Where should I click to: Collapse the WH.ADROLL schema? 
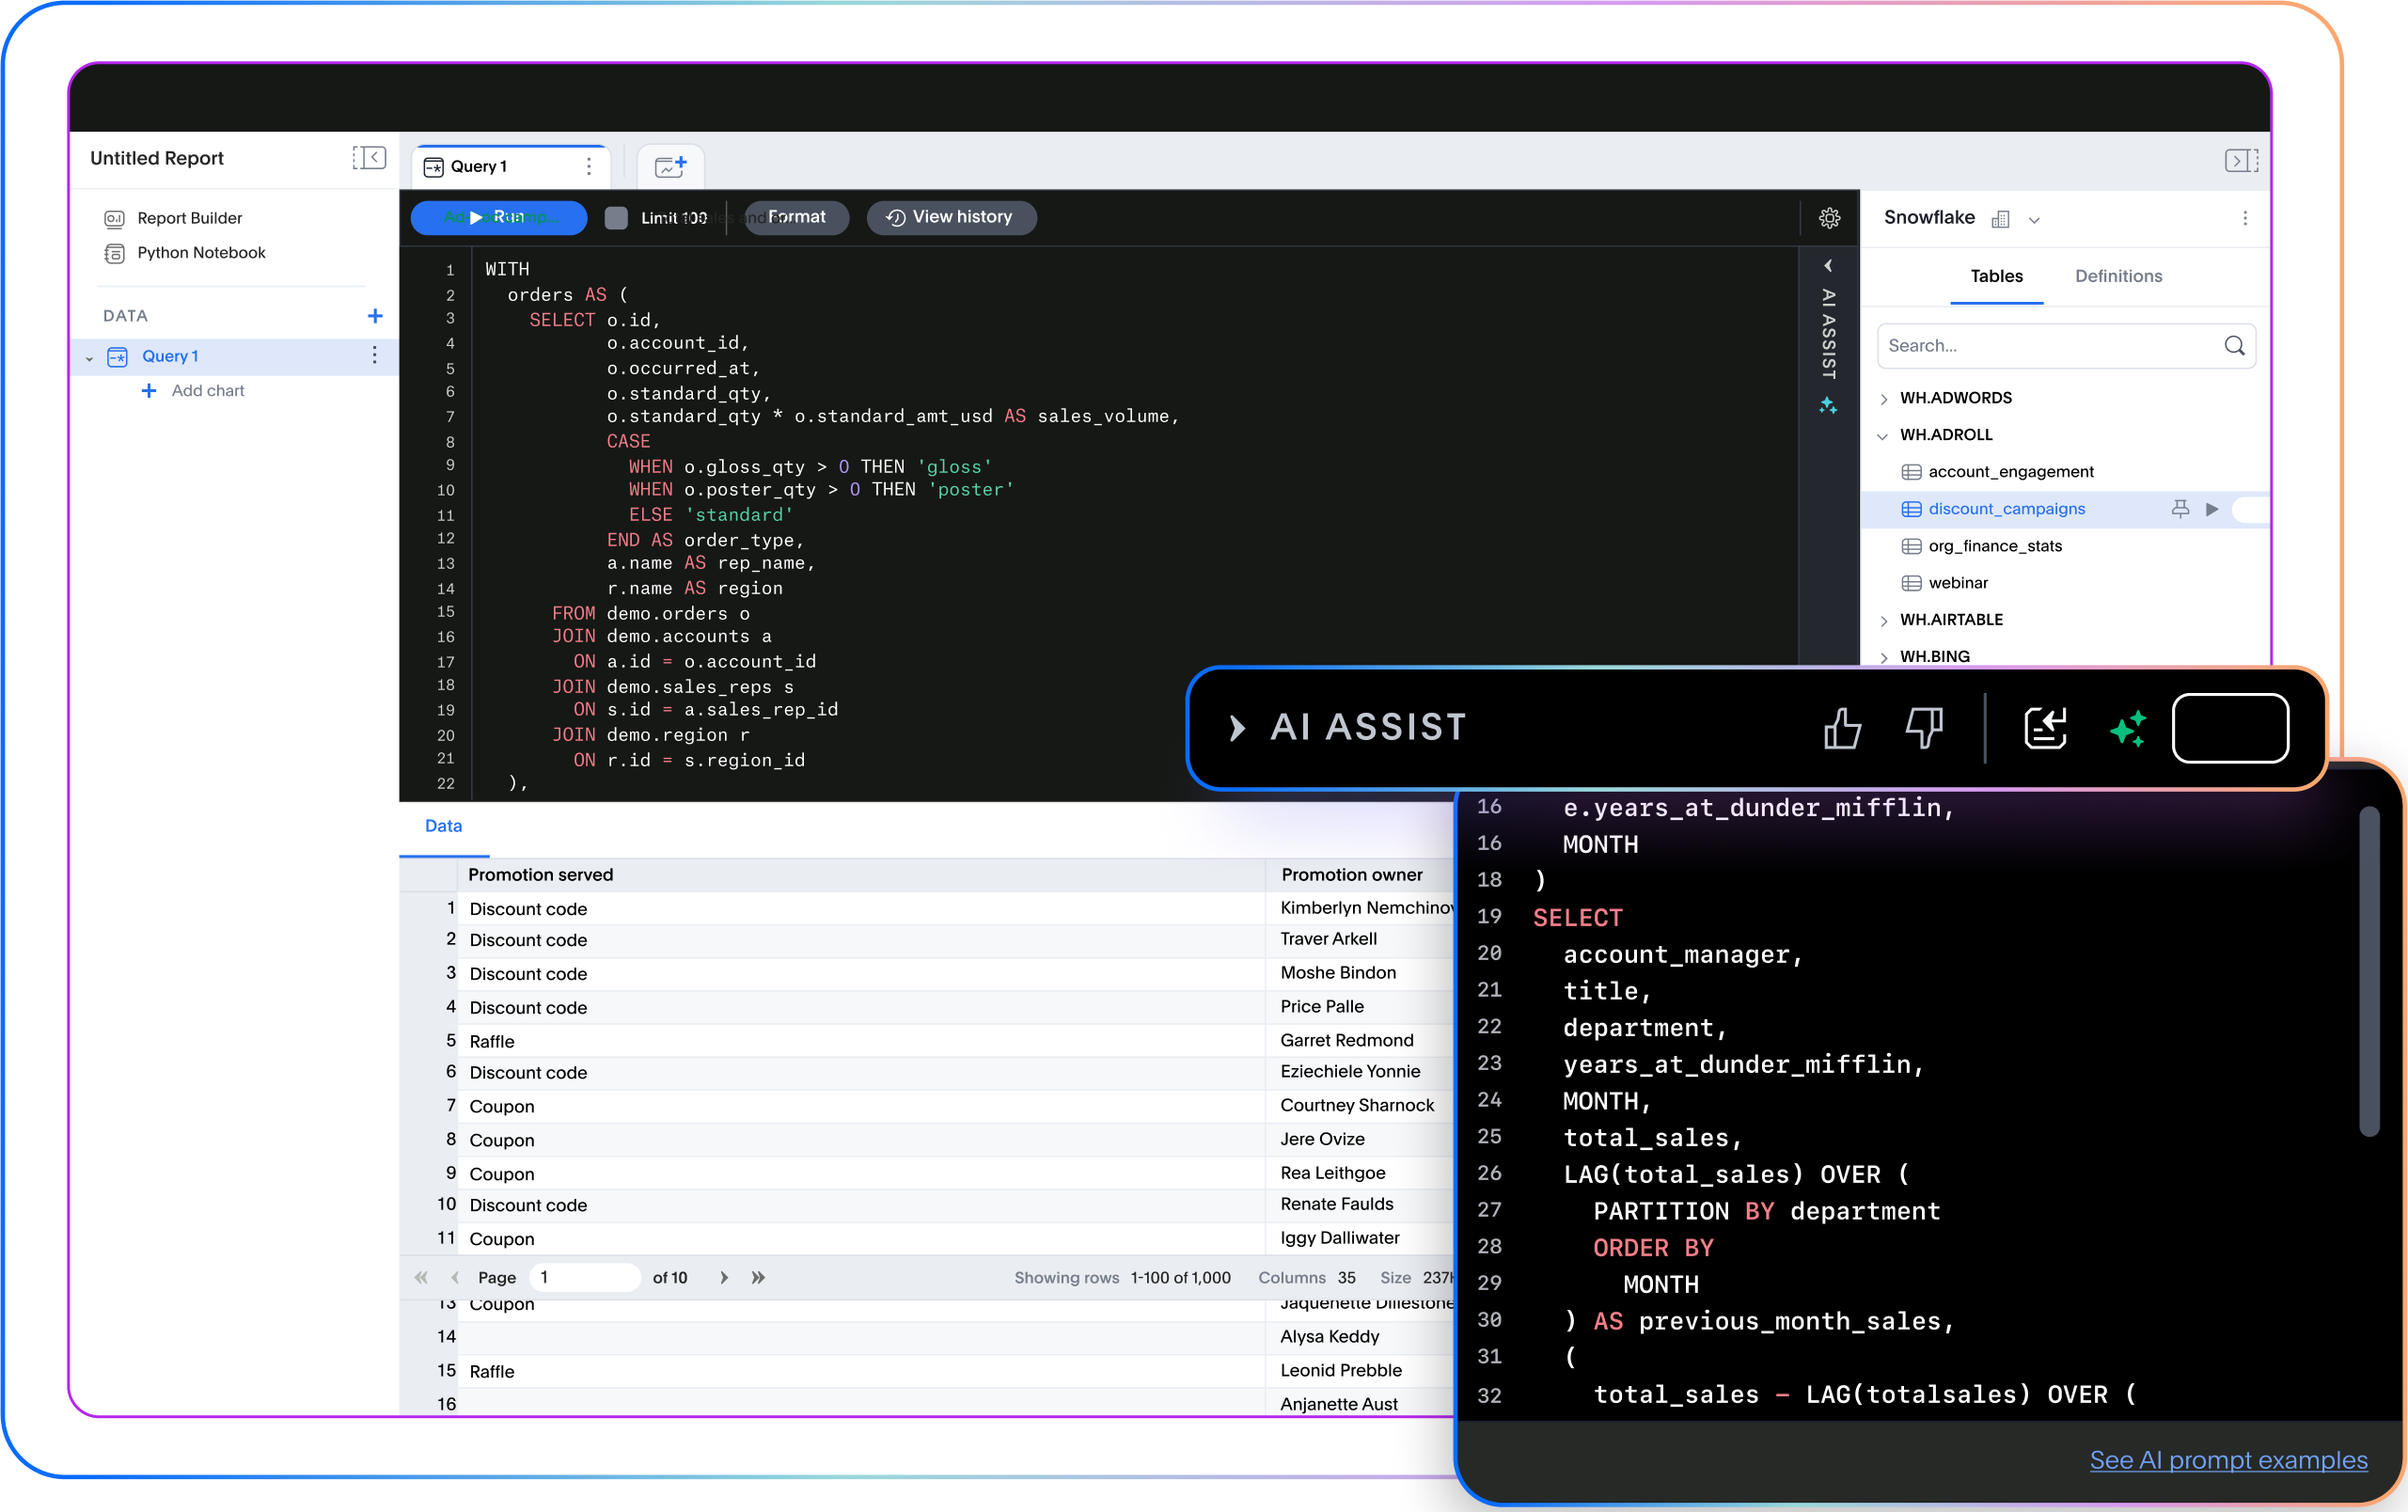[1885, 434]
